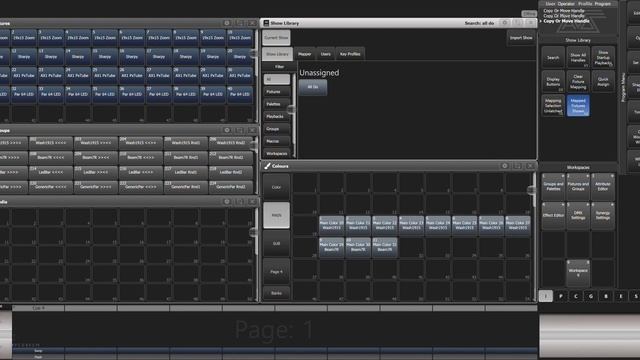
Task: Click the Banks button in Colours window
Action: (276, 293)
